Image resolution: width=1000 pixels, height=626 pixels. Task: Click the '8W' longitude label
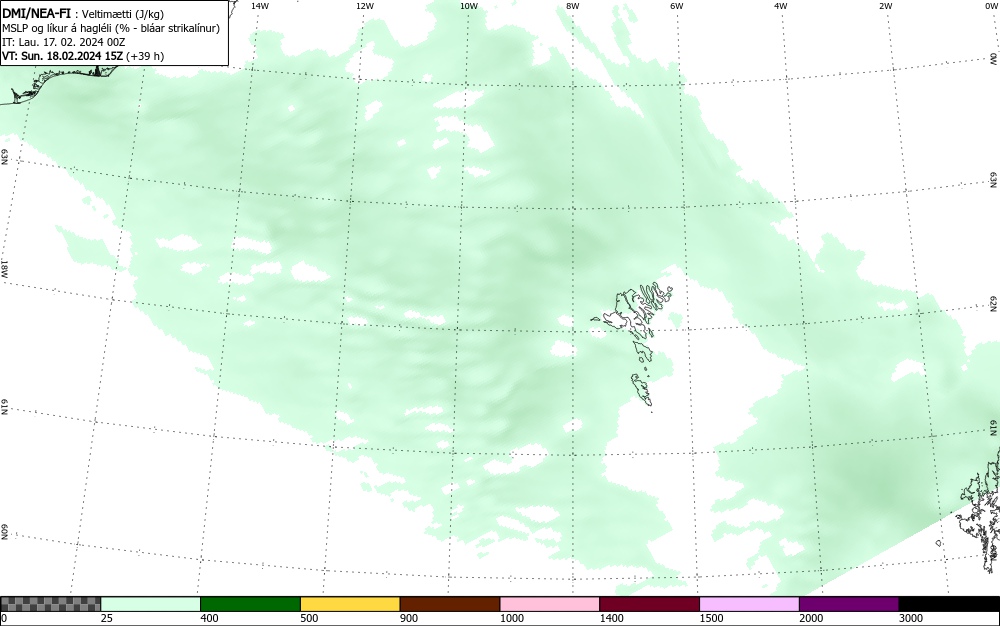point(573,6)
